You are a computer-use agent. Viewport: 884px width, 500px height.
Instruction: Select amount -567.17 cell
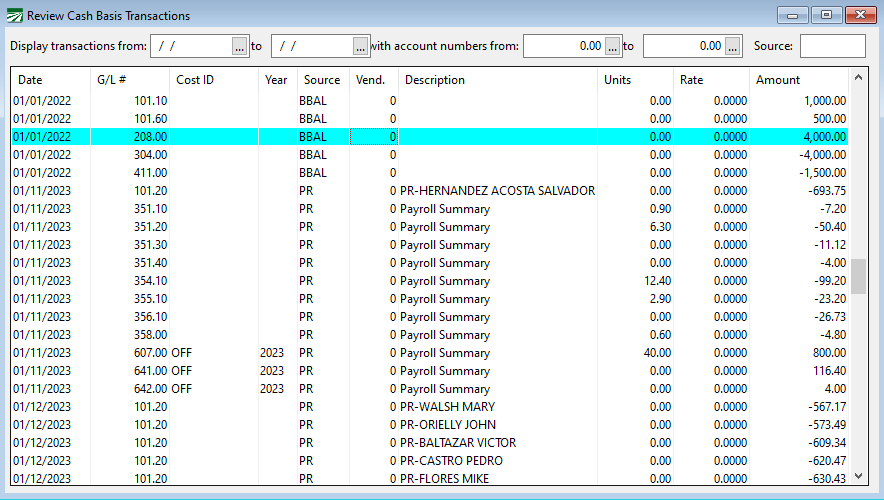799,407
